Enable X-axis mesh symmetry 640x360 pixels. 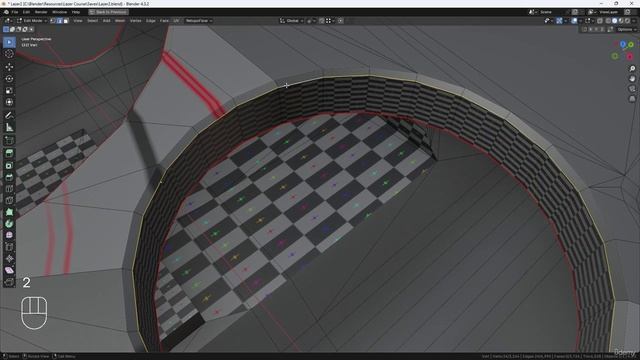pyautogui.click(x=591, y=29)
